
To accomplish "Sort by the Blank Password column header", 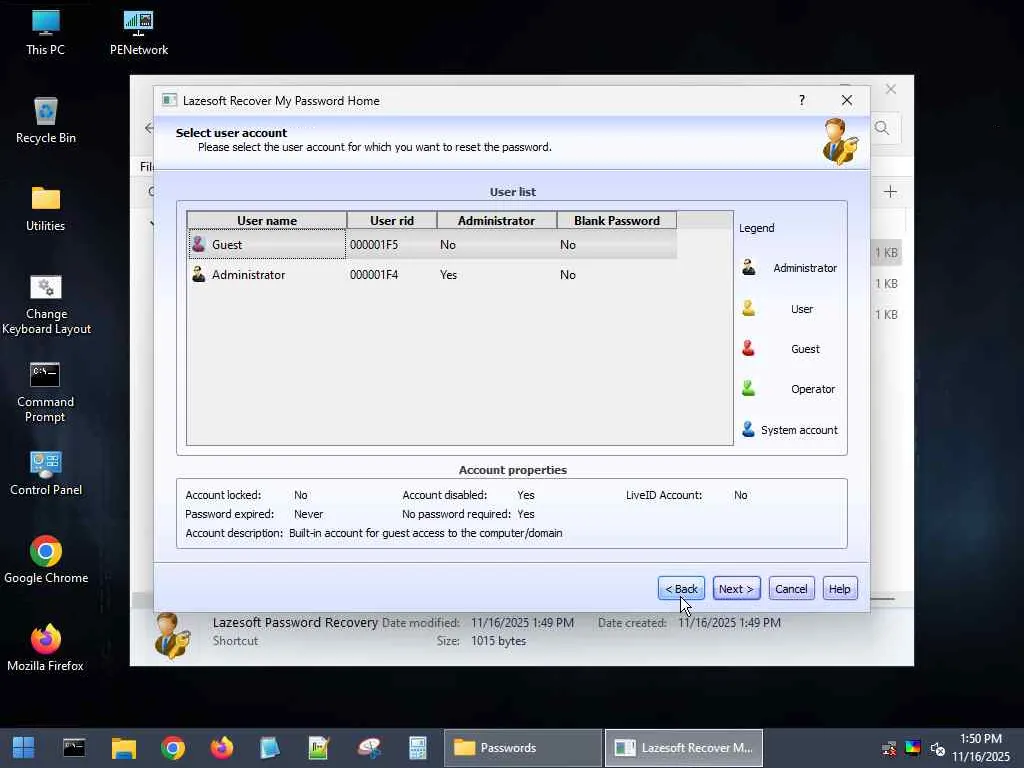I will (616, 221).
